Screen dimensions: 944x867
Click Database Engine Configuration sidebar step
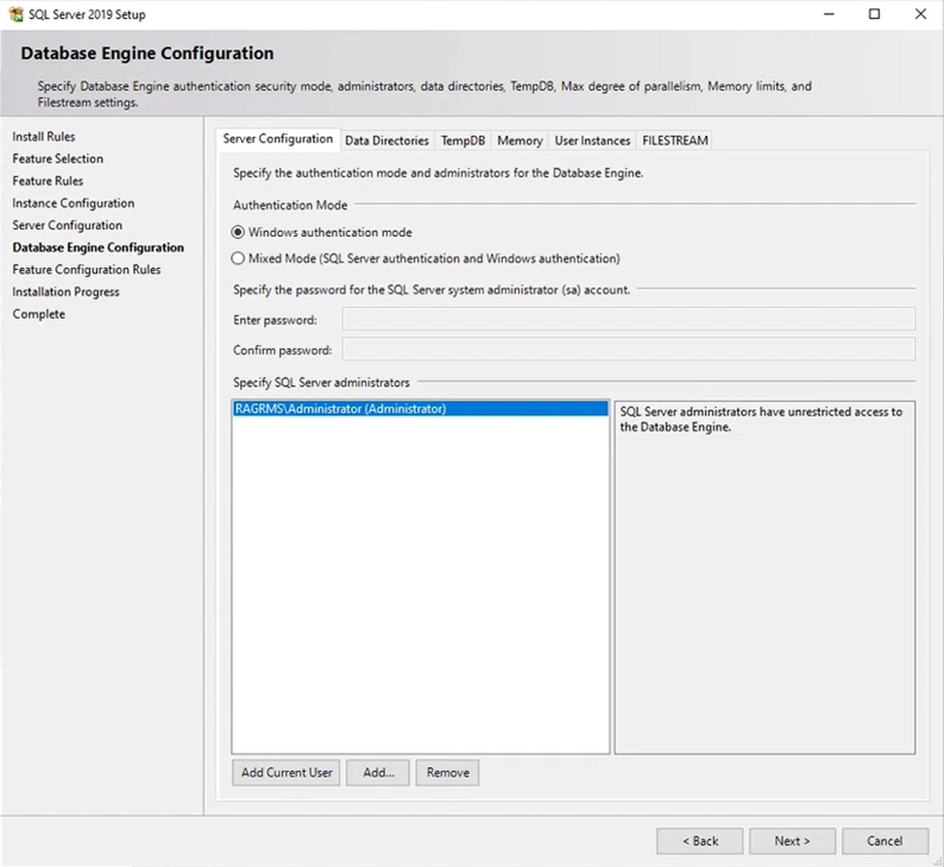point(98,247)
